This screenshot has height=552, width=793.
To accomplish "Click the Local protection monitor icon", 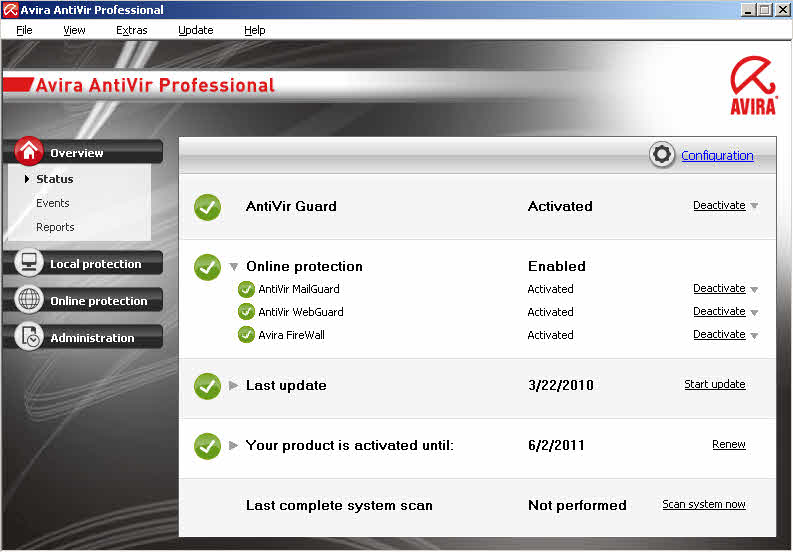I will 29,262.
